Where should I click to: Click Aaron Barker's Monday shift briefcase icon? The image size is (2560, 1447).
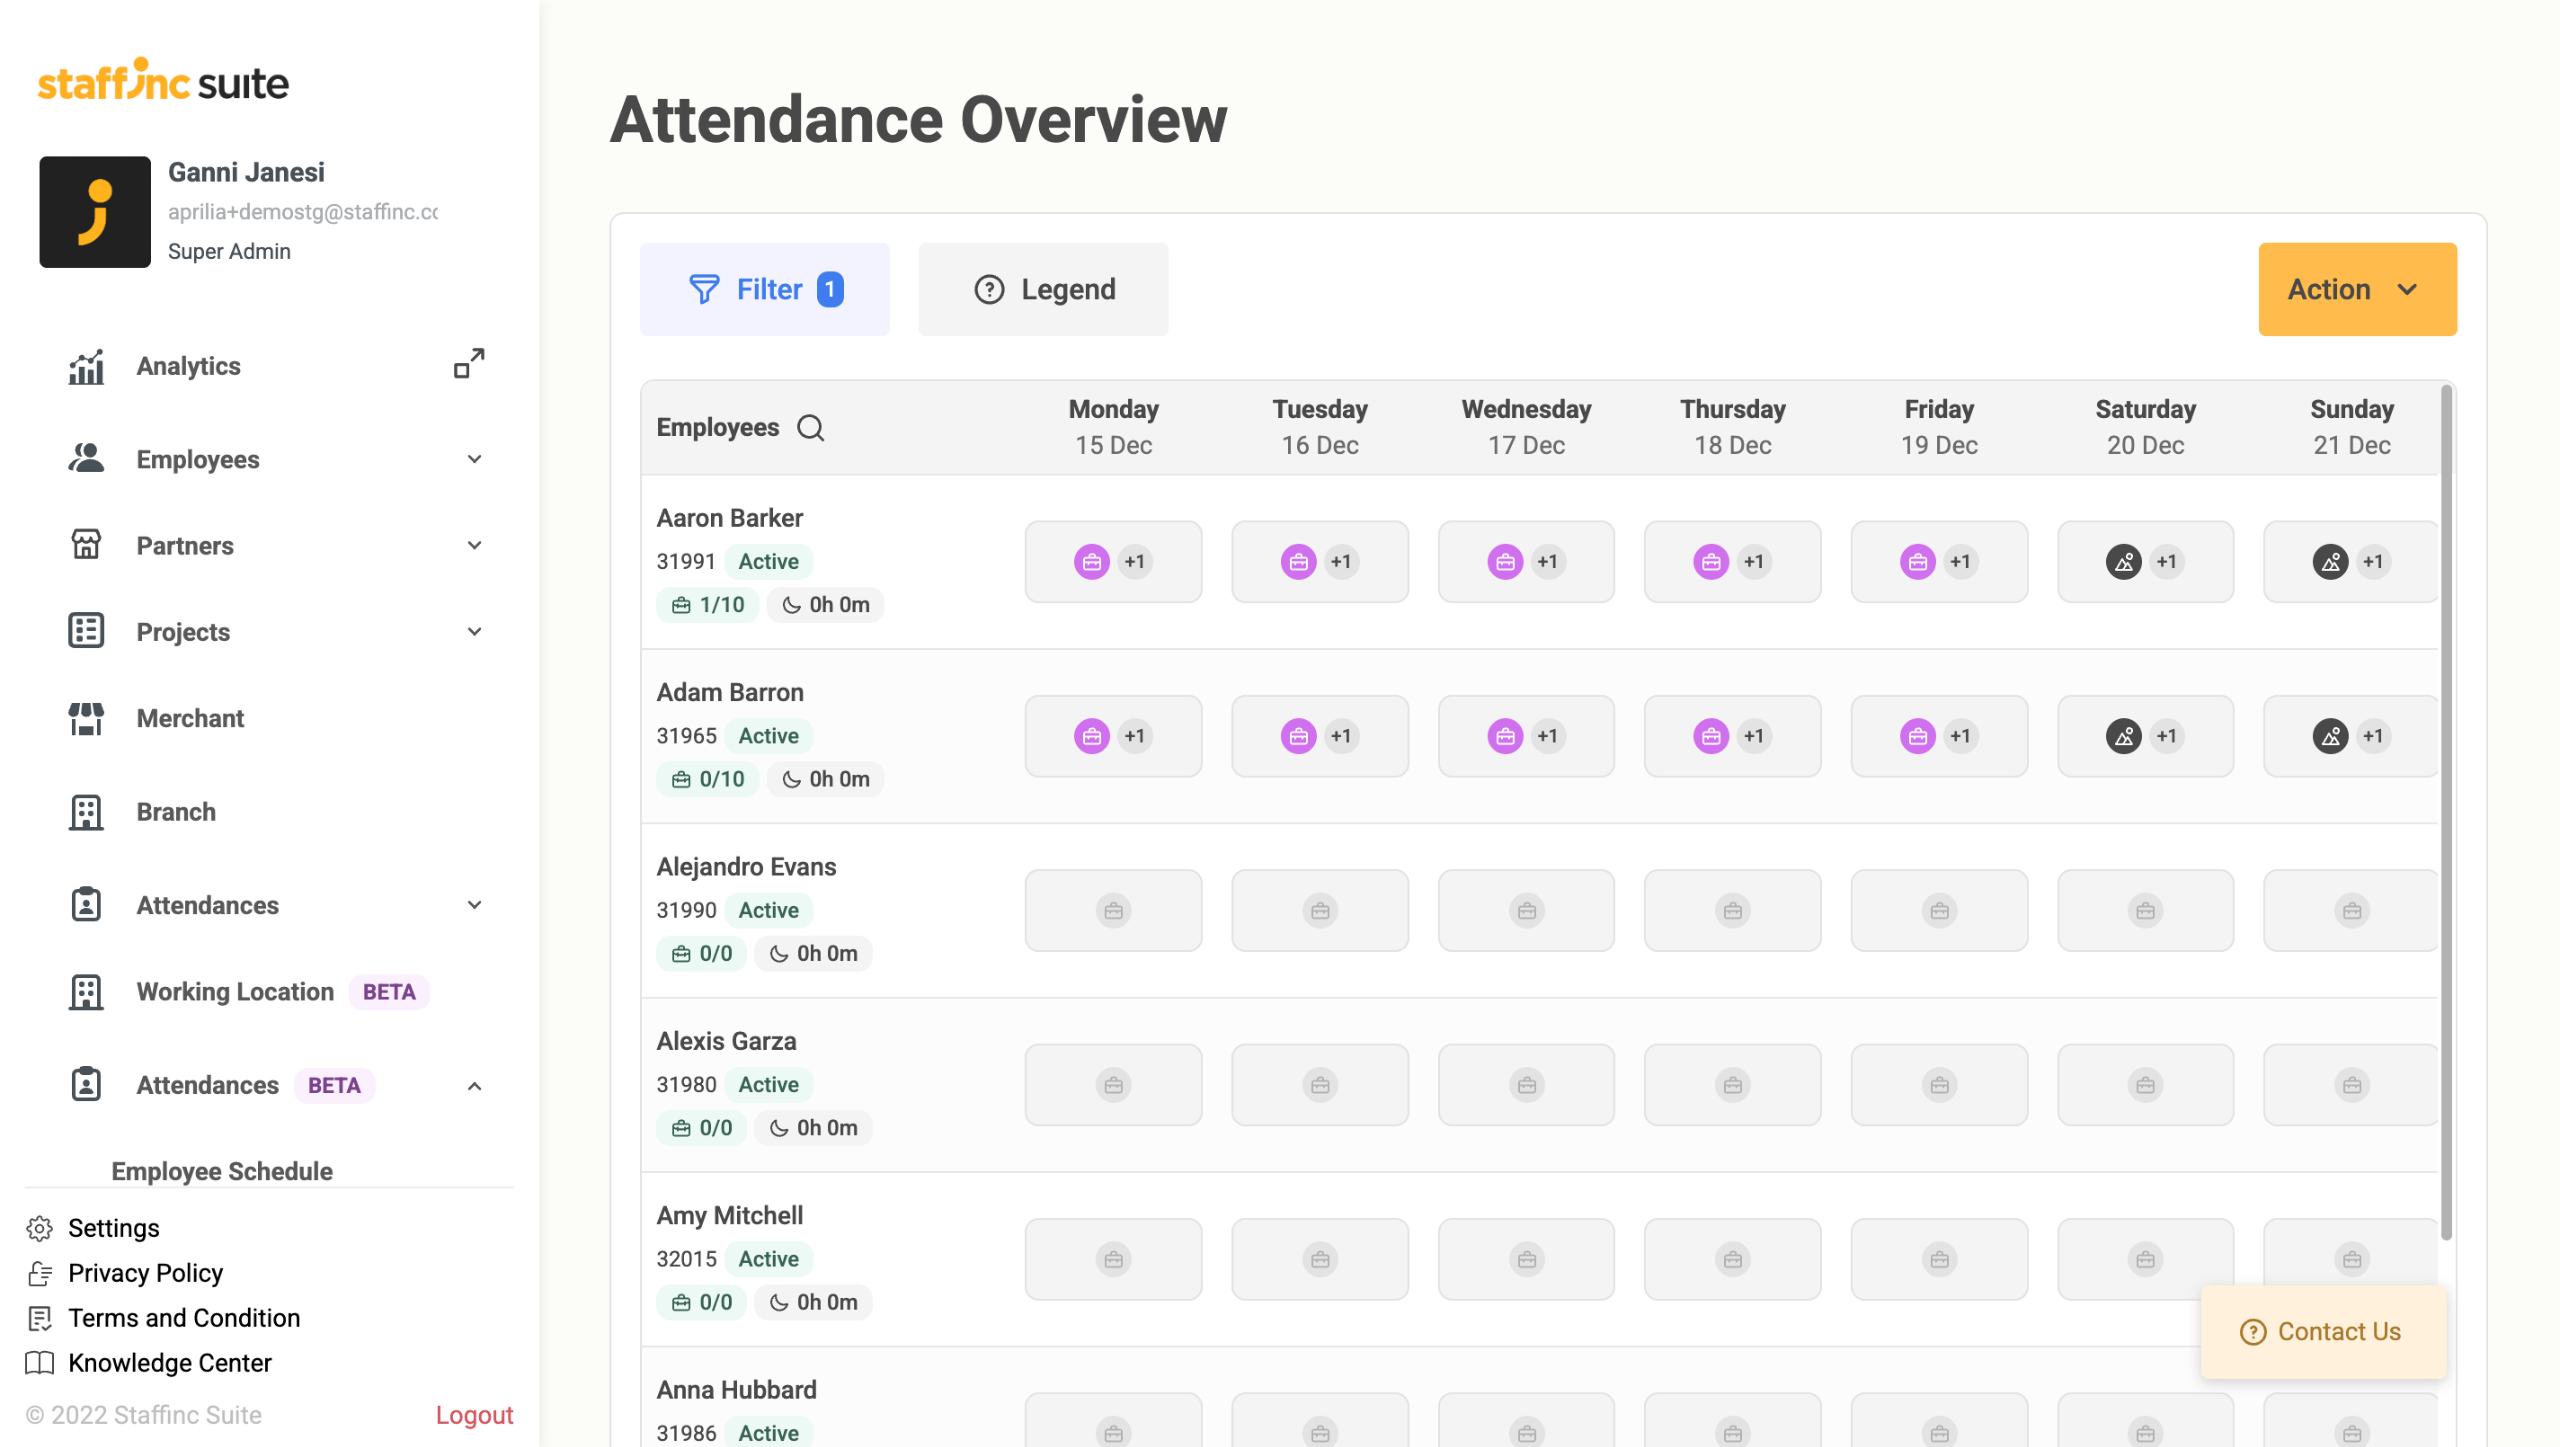(1092, 562)
